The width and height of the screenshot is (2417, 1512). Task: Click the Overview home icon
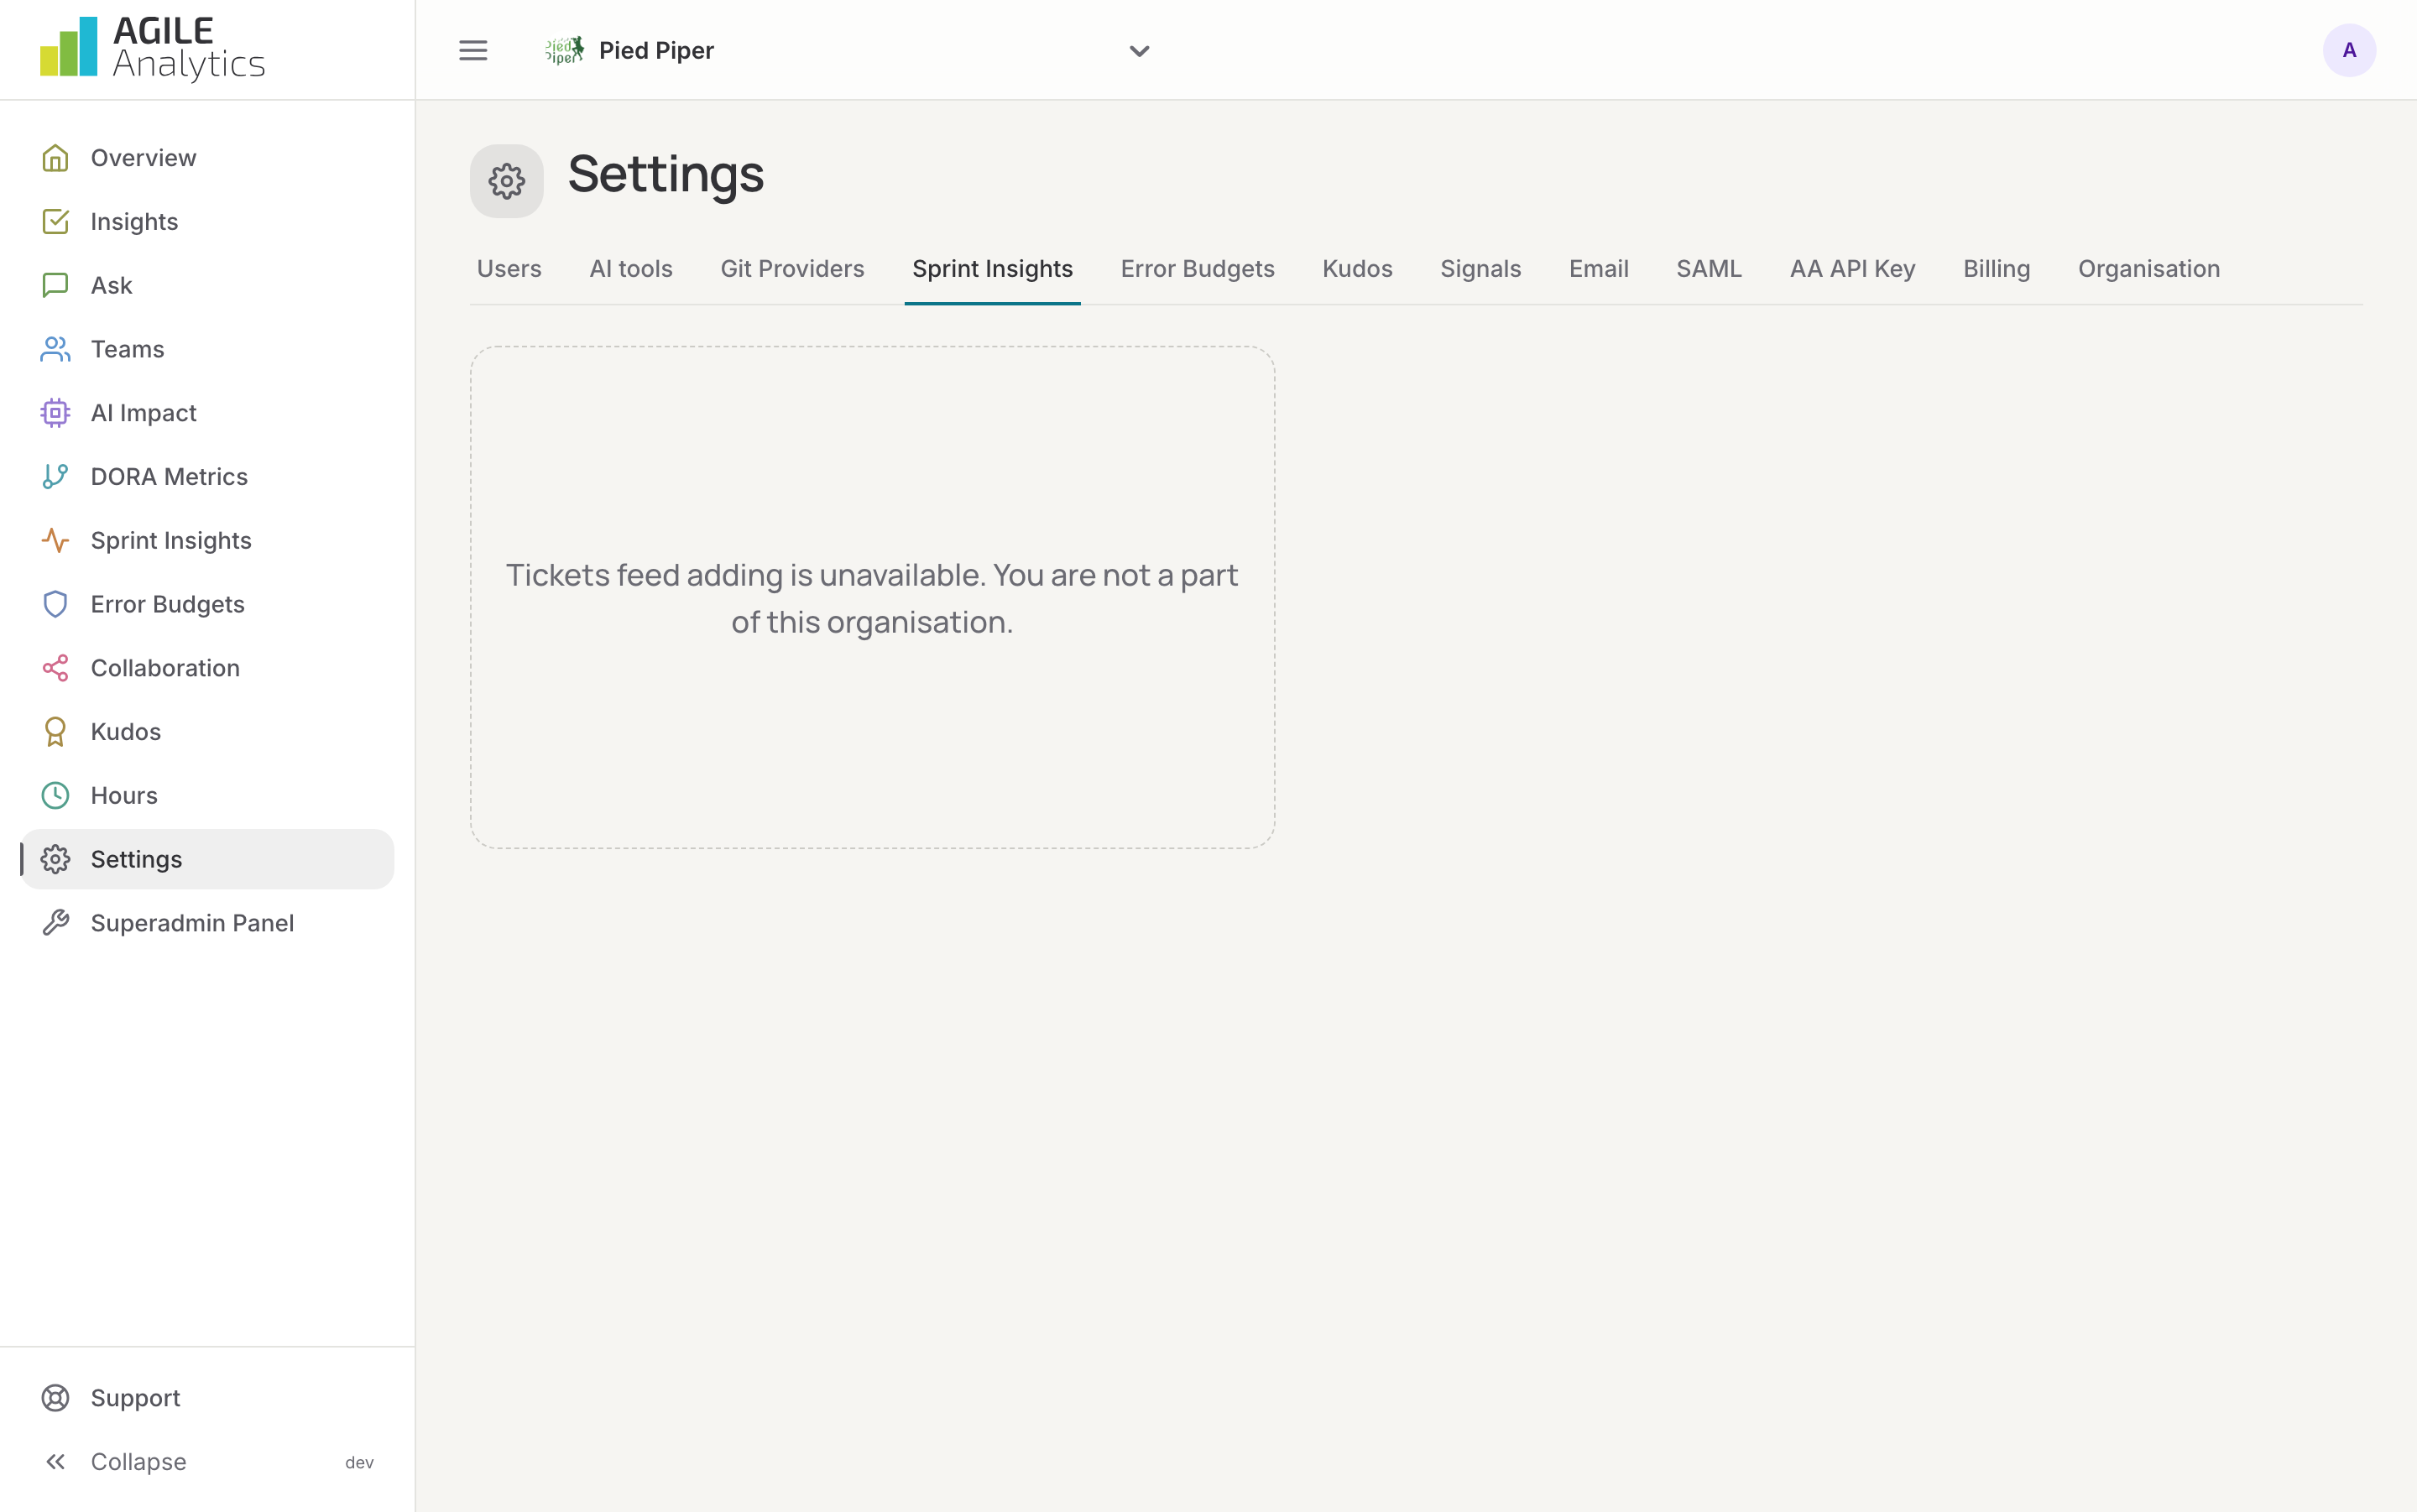point(55,158)
